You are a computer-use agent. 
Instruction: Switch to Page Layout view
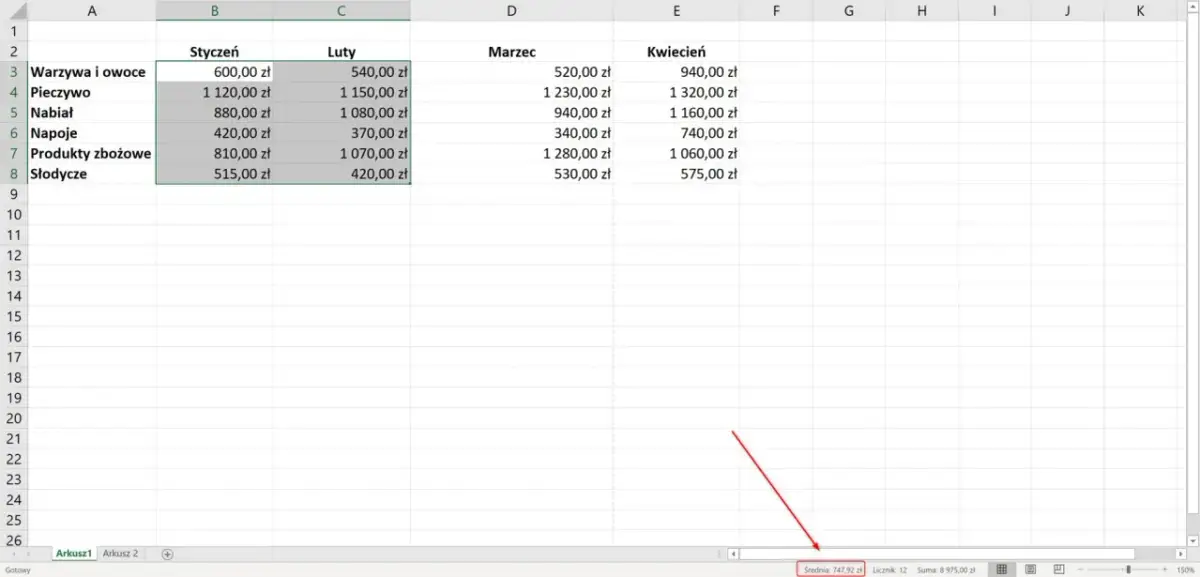point(1030,569)
